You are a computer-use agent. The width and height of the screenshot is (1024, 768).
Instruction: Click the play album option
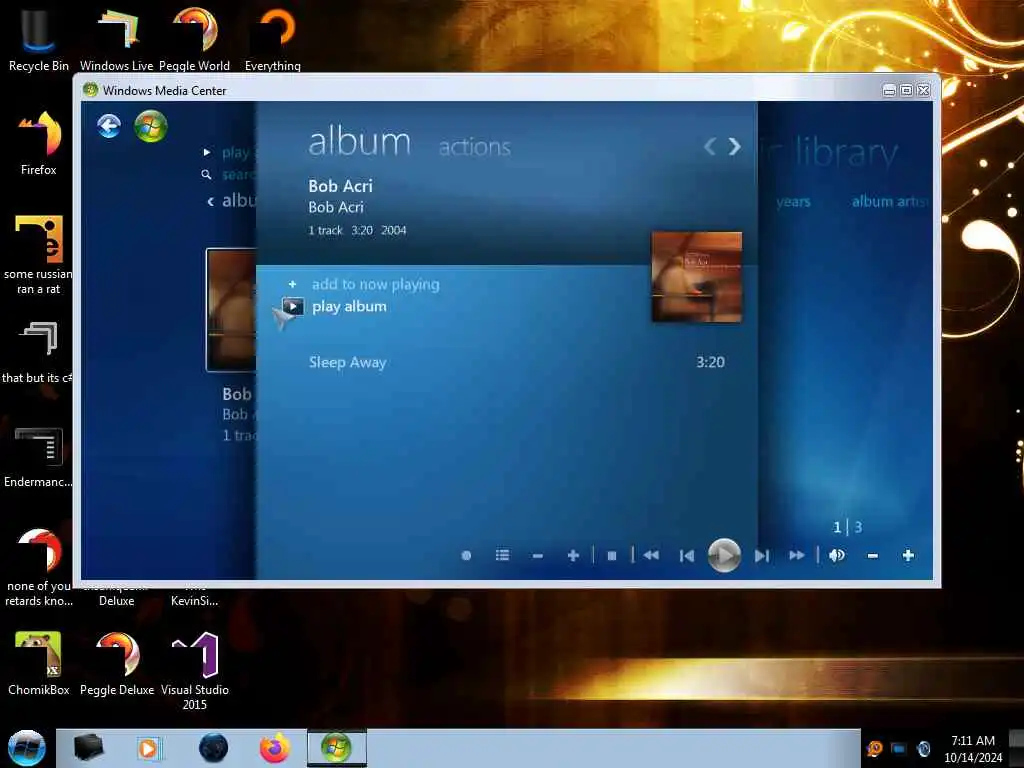tap(349, 306)
